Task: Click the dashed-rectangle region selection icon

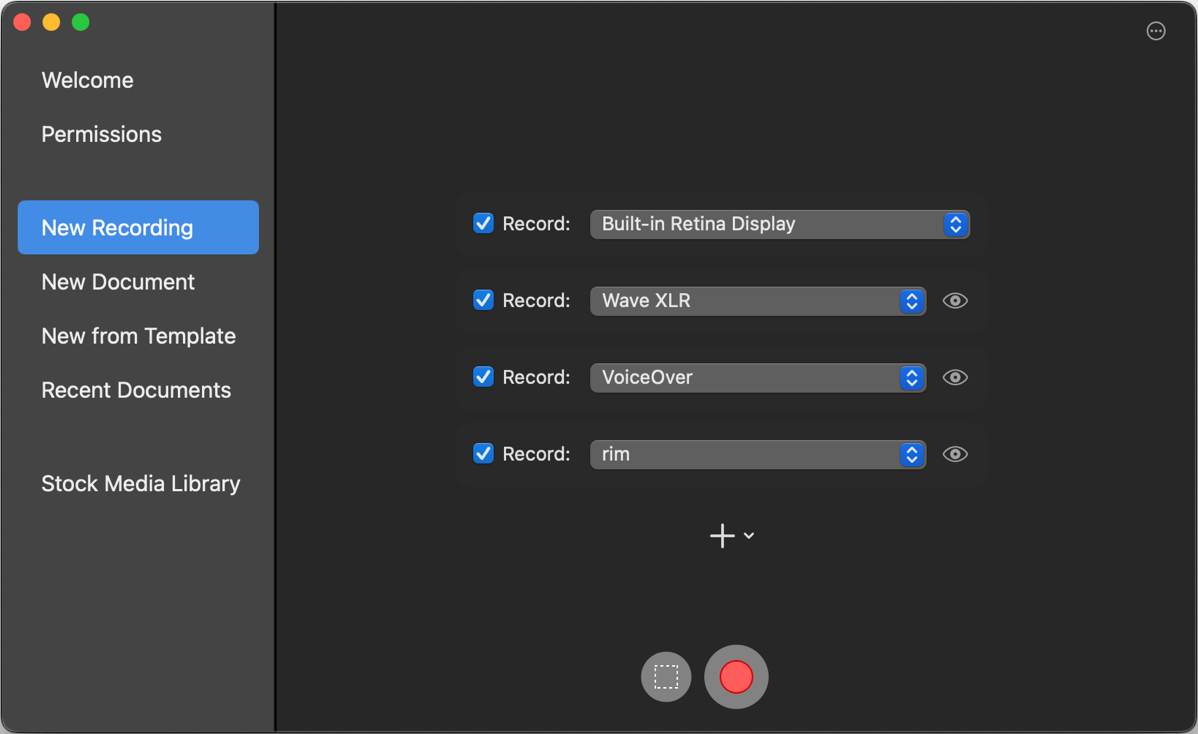Action: [666, 677]
